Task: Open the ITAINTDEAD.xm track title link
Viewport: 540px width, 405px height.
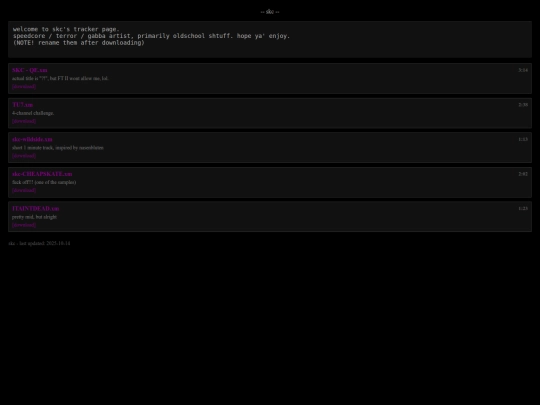Action: tap(35, 209)
